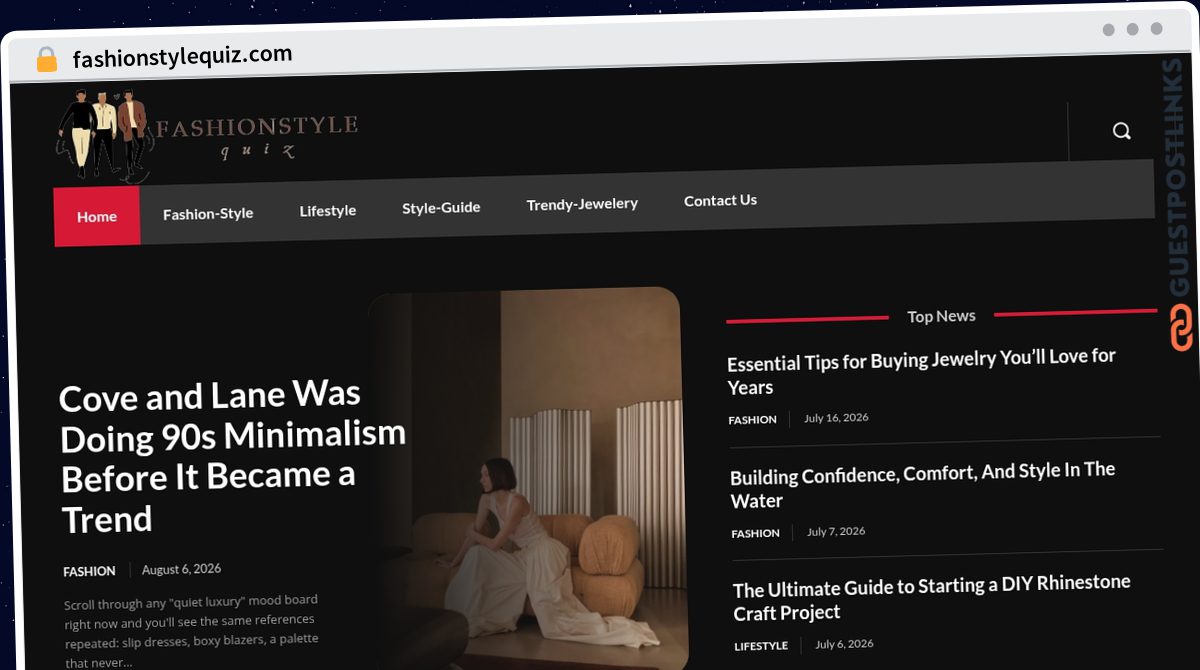1200x670 pixels.
Task: Select the Home menu tab
Action: [x=97, y=216]
